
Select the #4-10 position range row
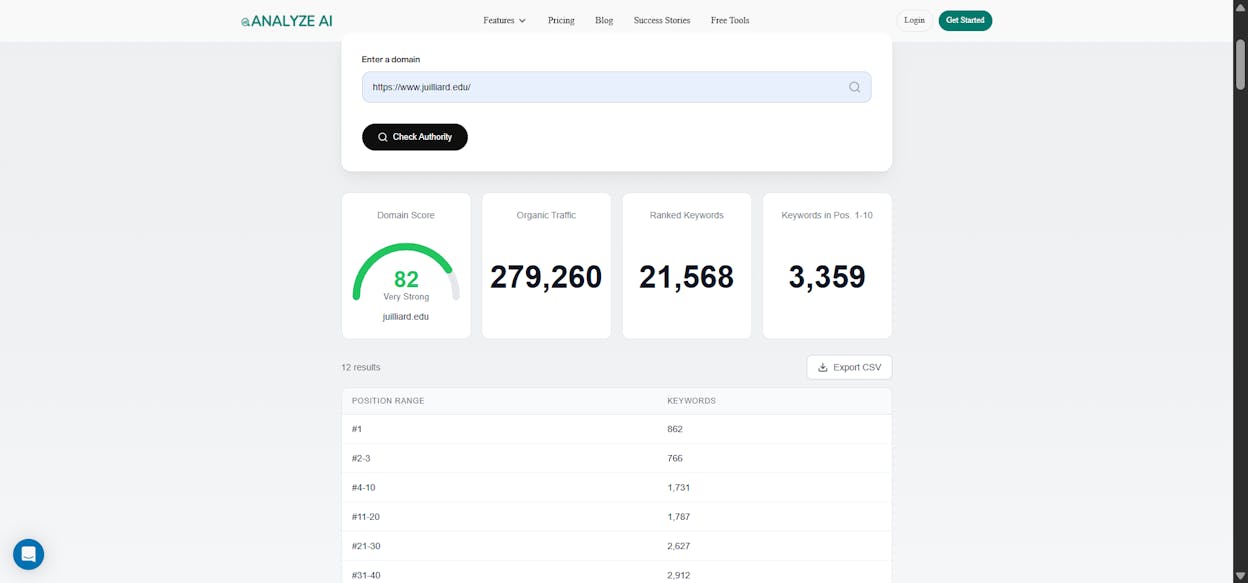pos(616,488)
